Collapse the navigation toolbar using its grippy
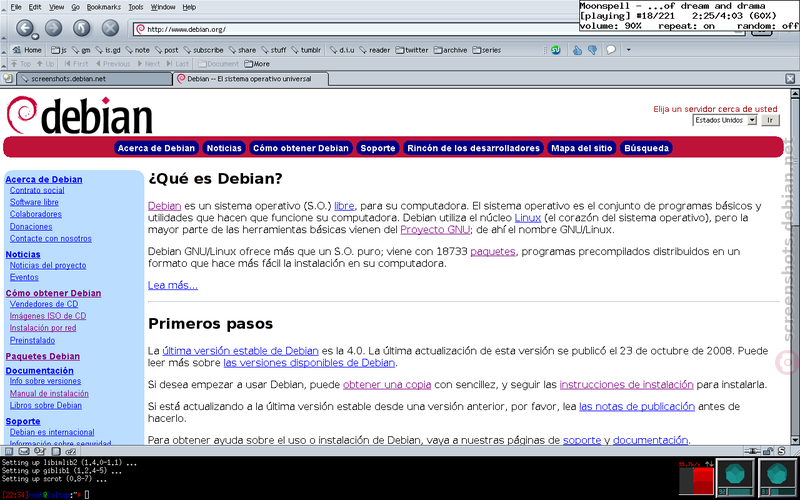The width and height of the screenshot is (800, 500). click(4, 29)
